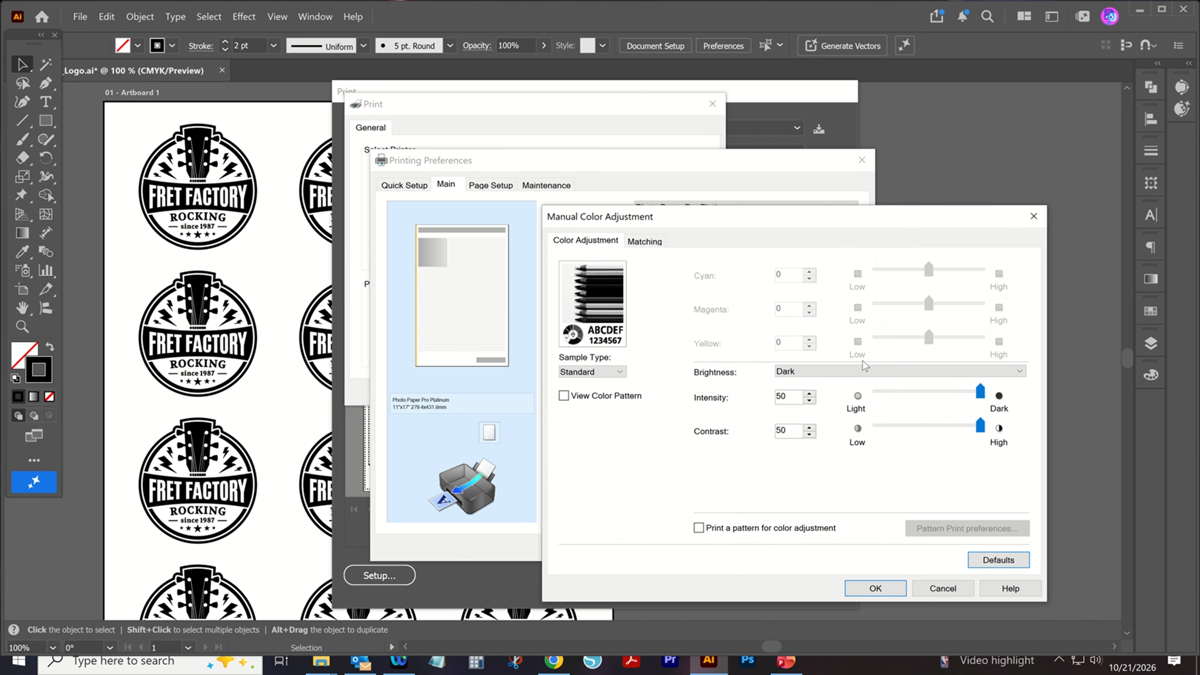The height and width of the screenshot is (675, 1200).
Task: Open the Brightness Dark dropdown
Action: coord(900,371)
